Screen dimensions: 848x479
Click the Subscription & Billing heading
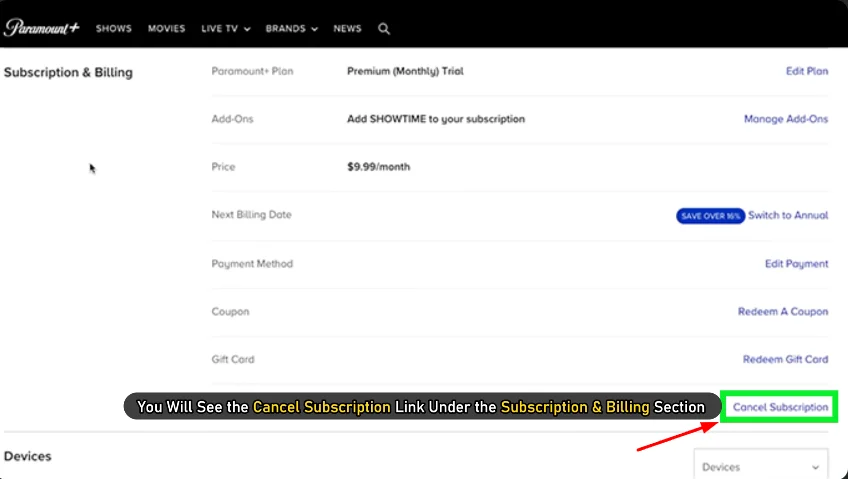(x=68, y=72)
